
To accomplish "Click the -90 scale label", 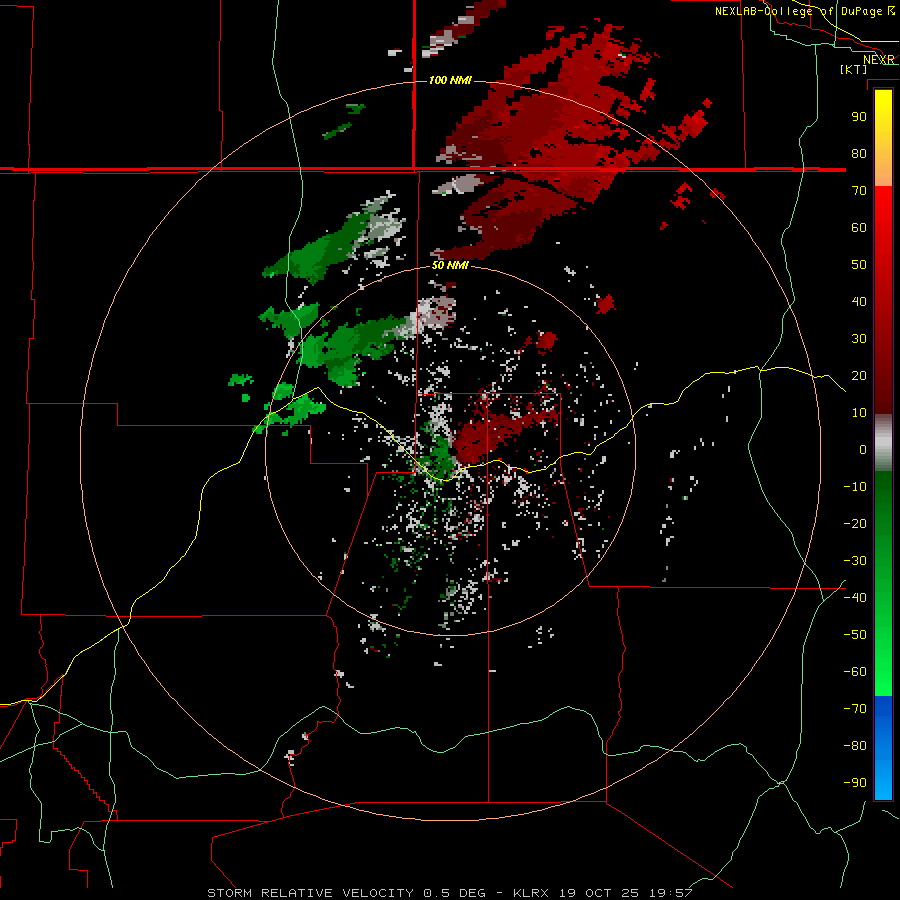I will [855, 783].
